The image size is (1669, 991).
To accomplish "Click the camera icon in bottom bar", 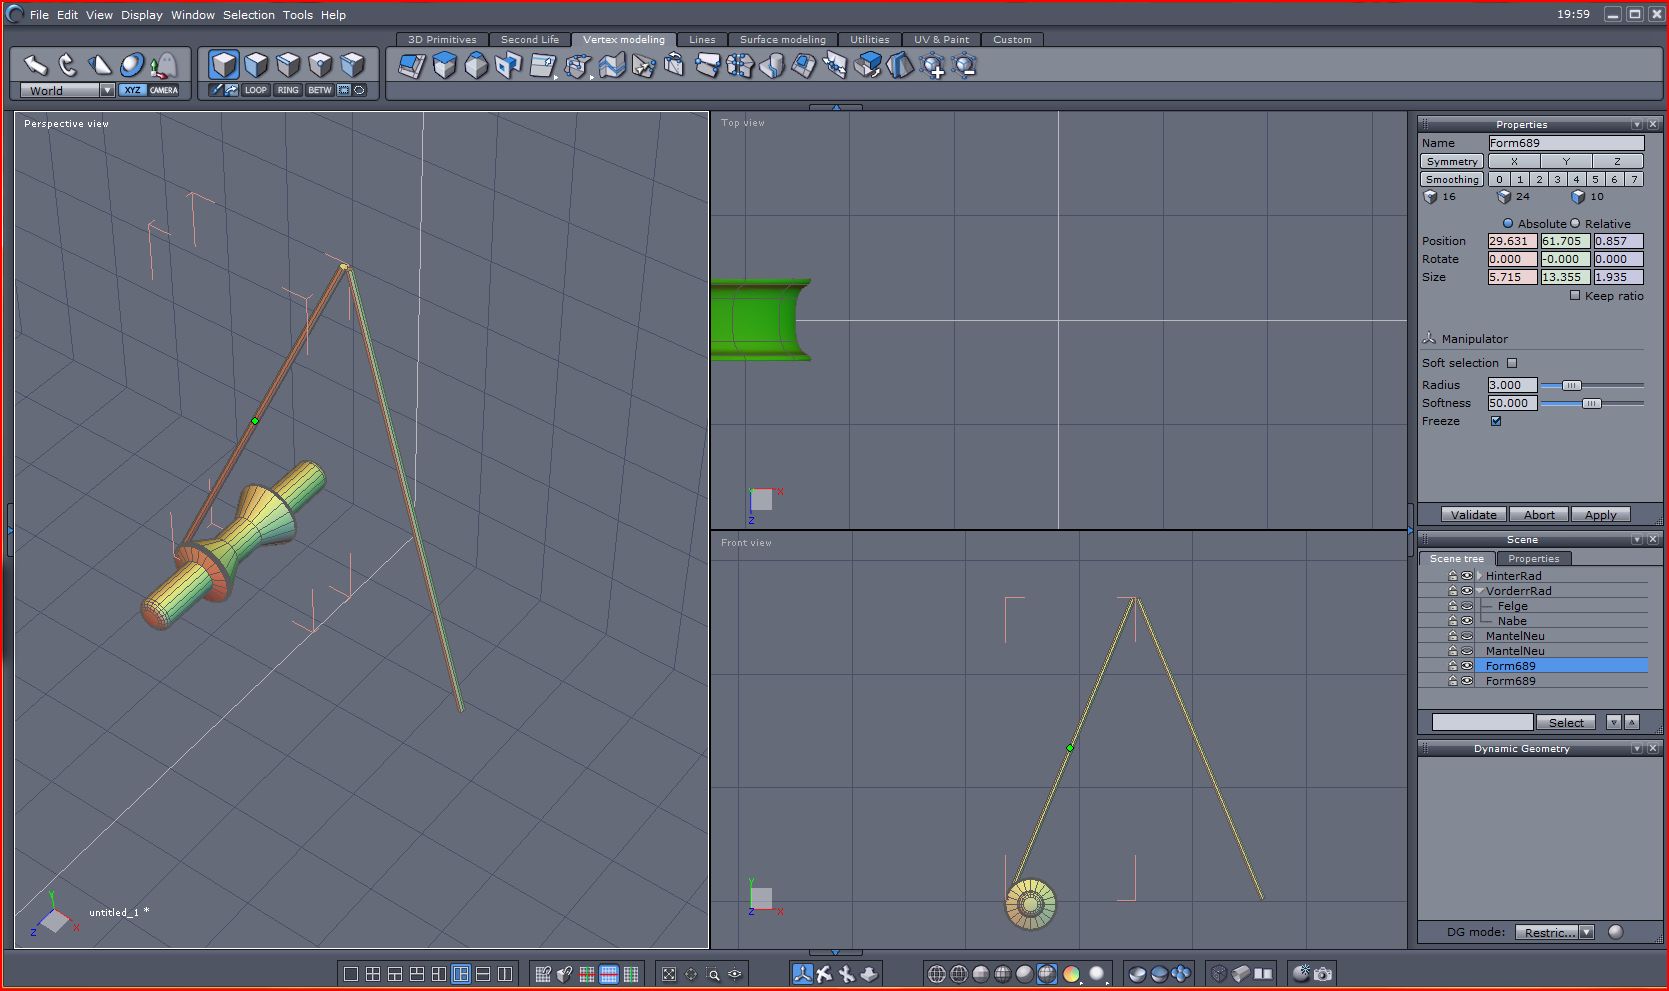I will [x=1323, y=974].
